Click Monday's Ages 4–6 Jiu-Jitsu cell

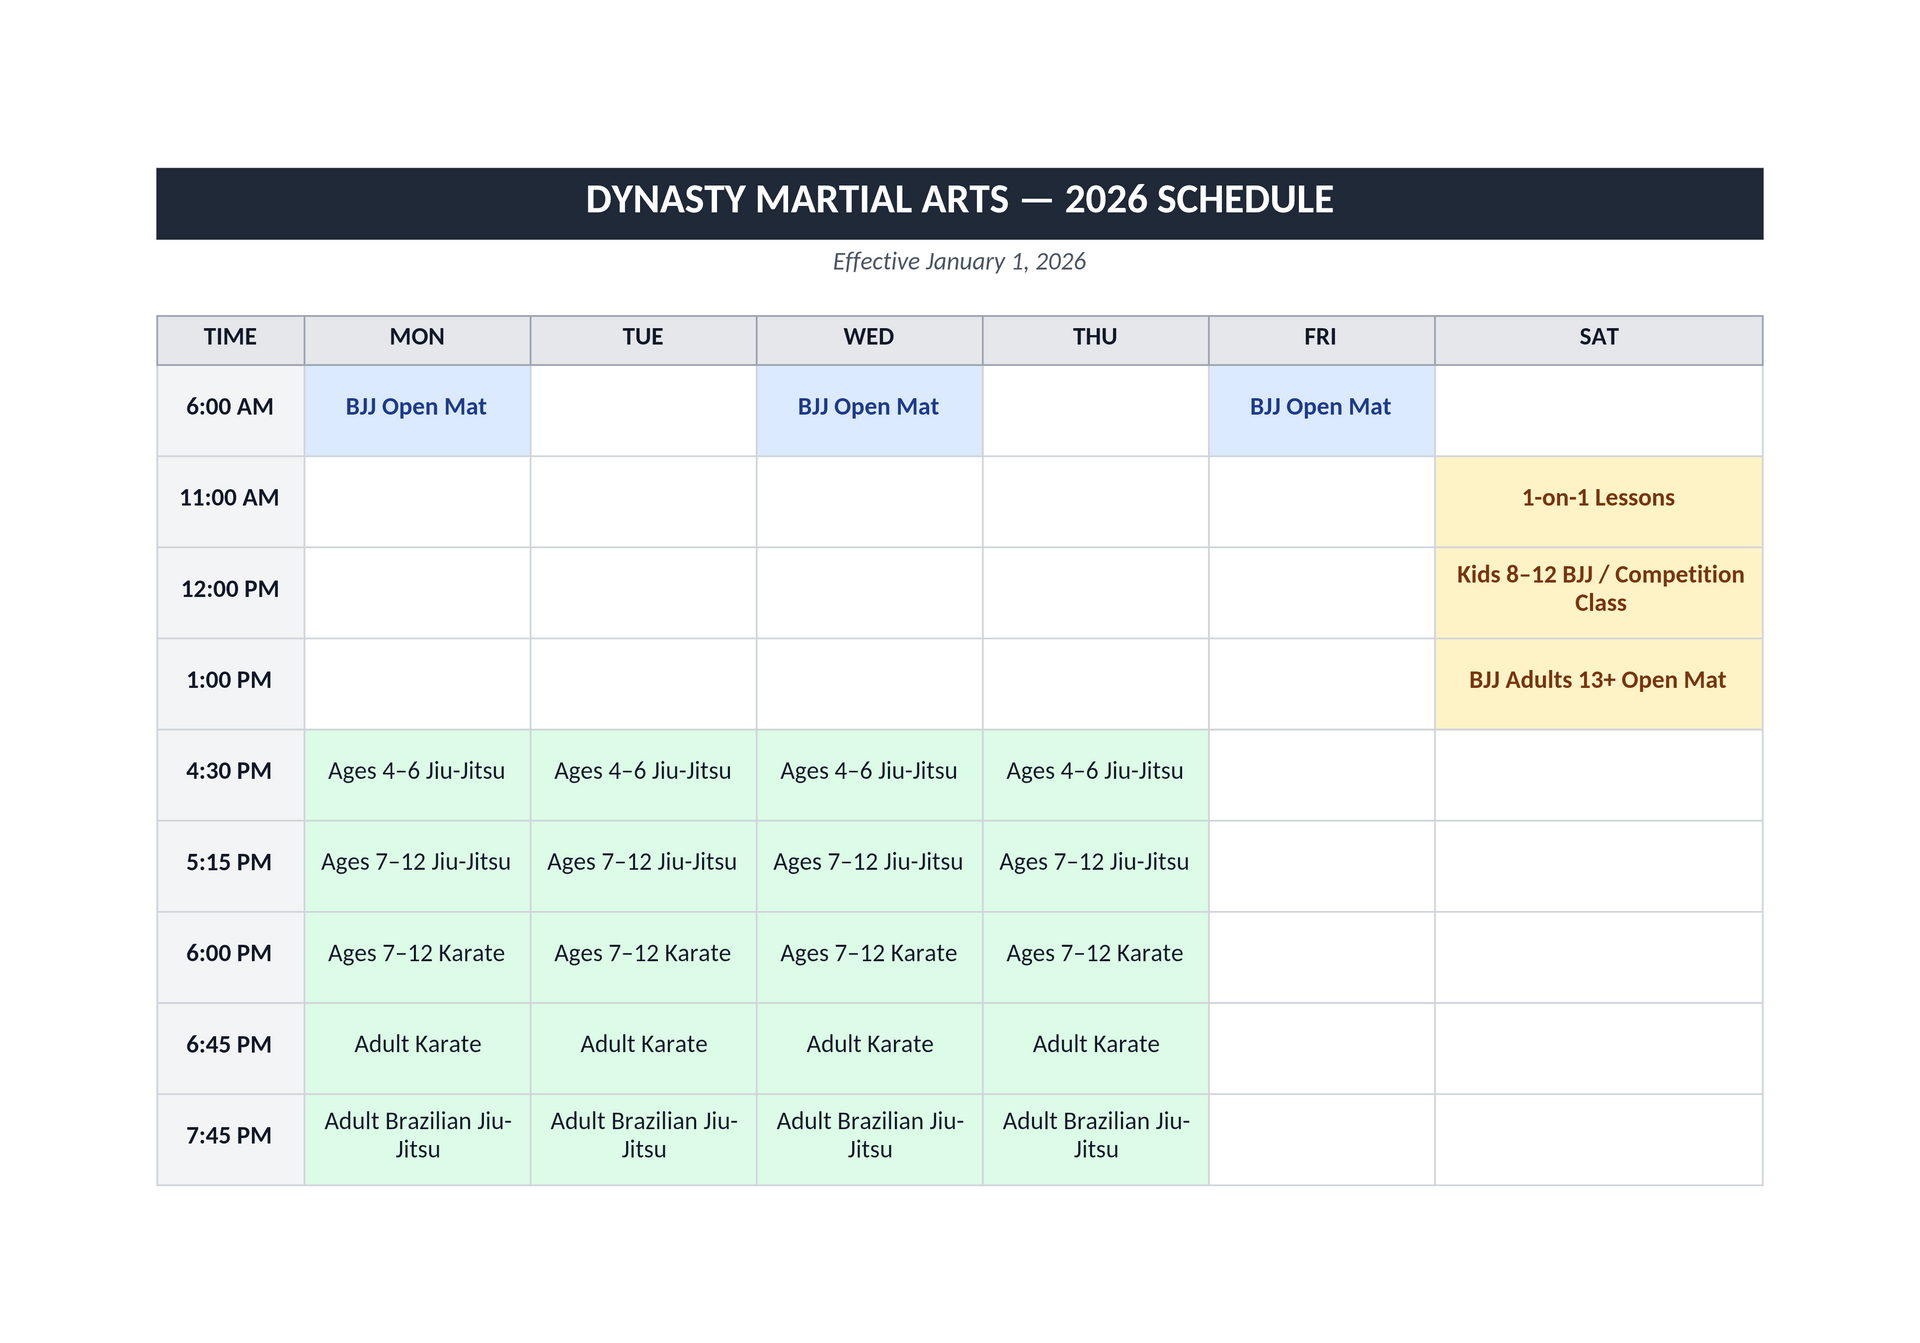[417, 775]
